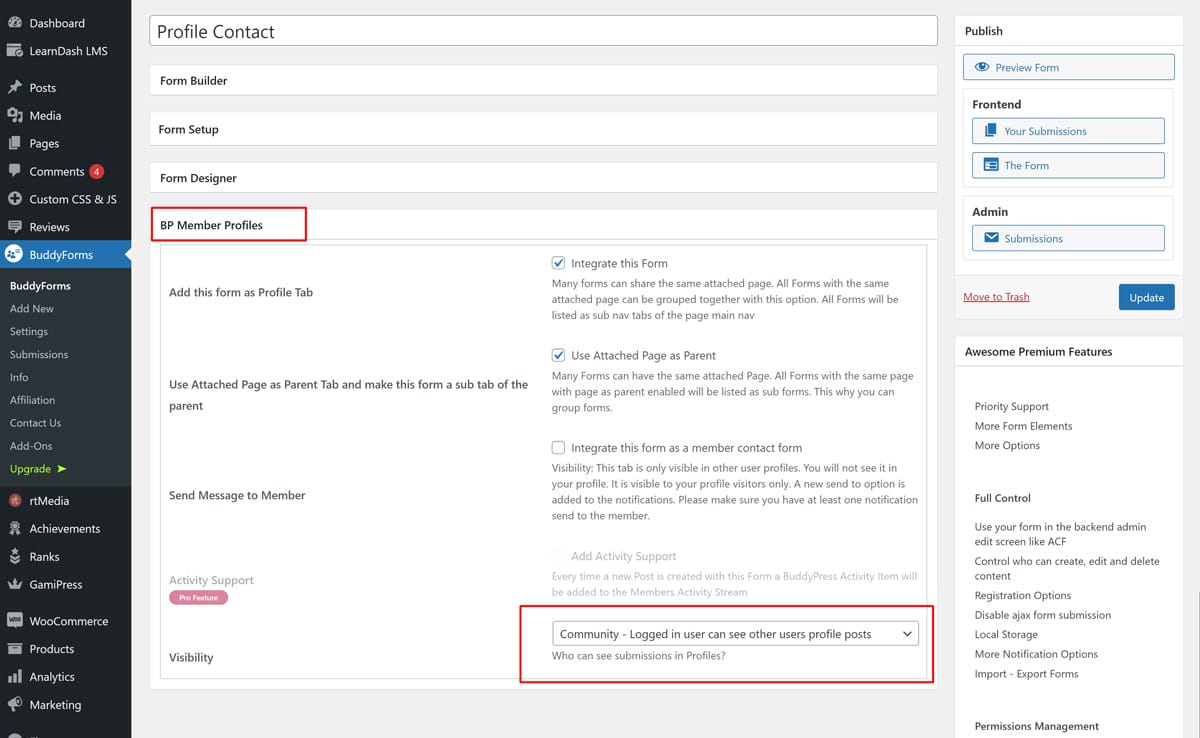The width and height of the screenshot is (1200, 738).
Task: Open the Media library icon
Action: pos(15,116)
